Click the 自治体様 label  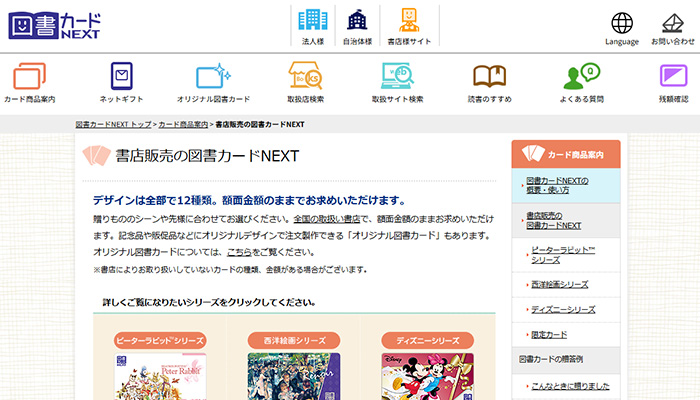[357, 42]
